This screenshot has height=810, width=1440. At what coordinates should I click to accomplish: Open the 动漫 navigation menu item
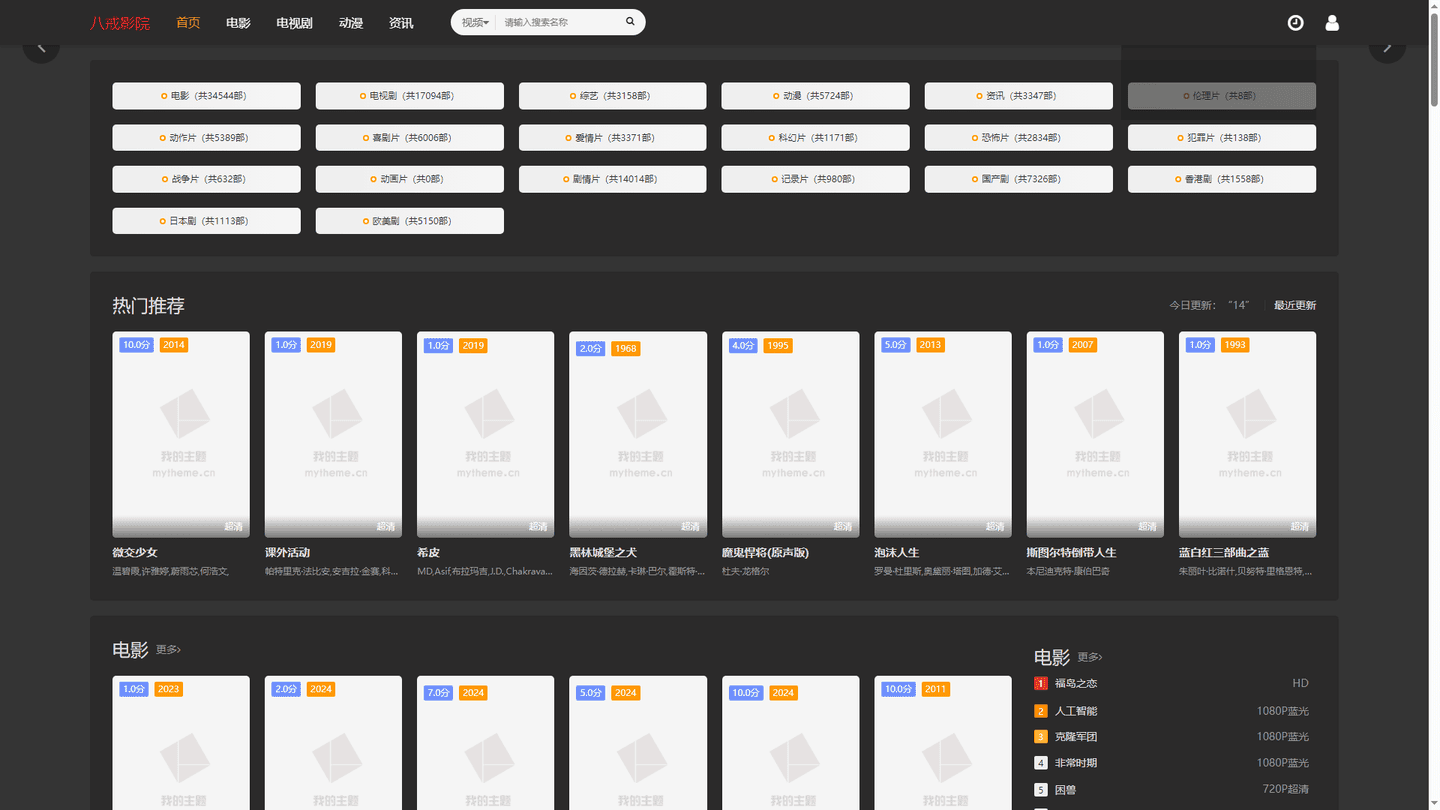point(351,22)
